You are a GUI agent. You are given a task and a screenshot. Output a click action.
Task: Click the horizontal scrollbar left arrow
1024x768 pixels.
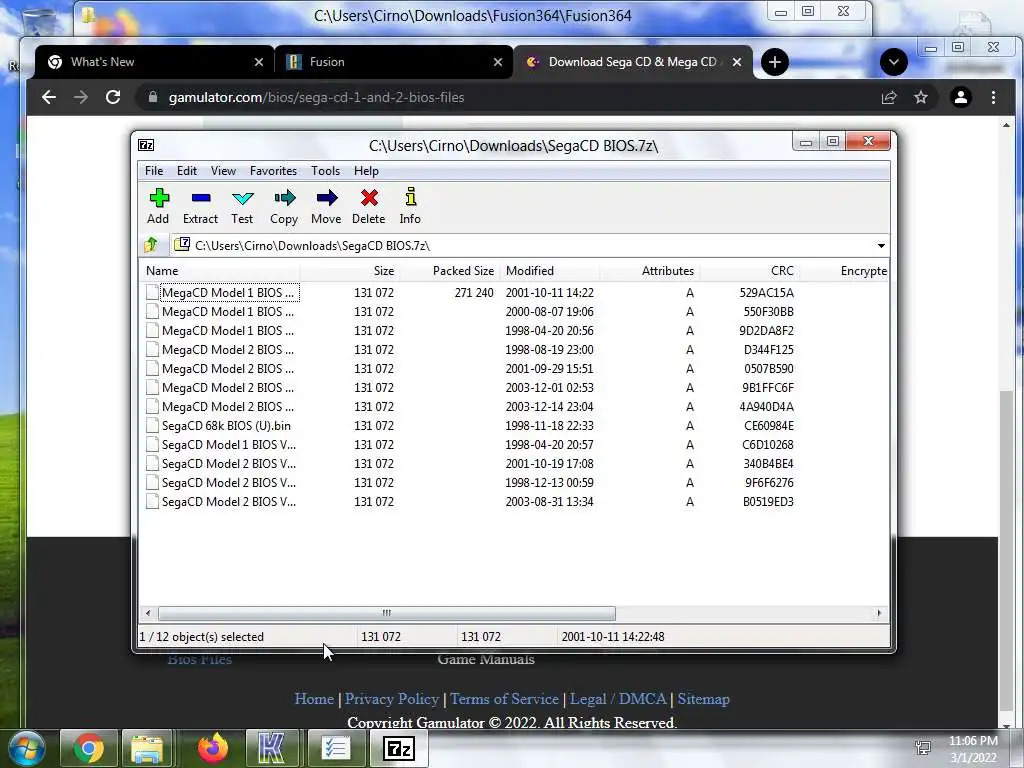tap(148, 613)
